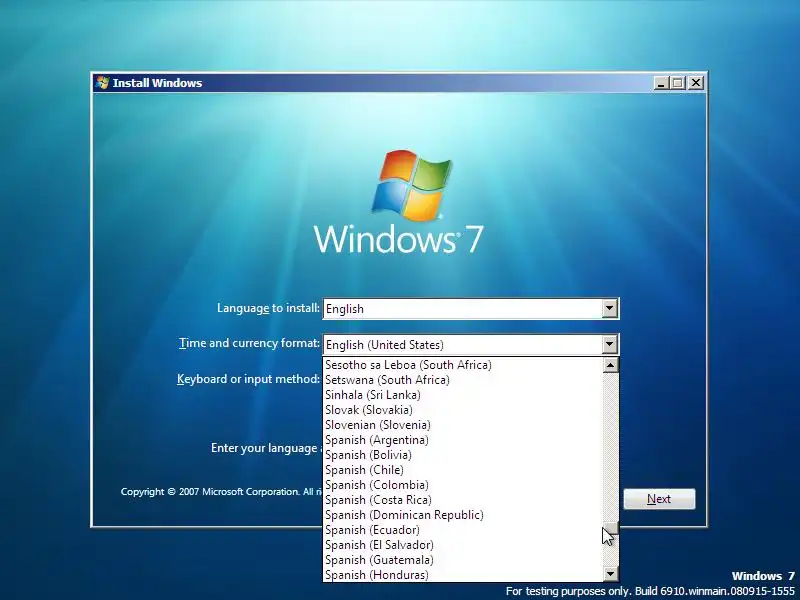Pick Spanish (Ecuador) option
This screenshot has height=600, width=800.
463,530
